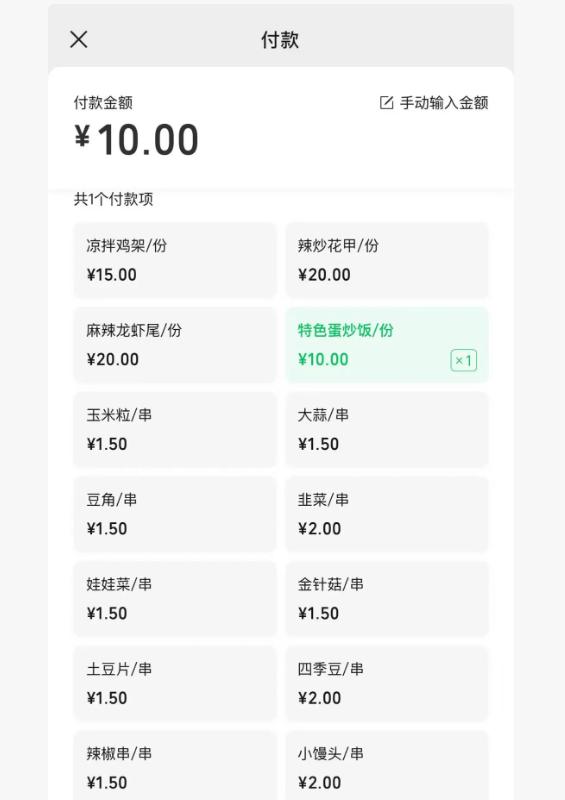Tap the edit pencil icon for manual amount

point(386,103)
